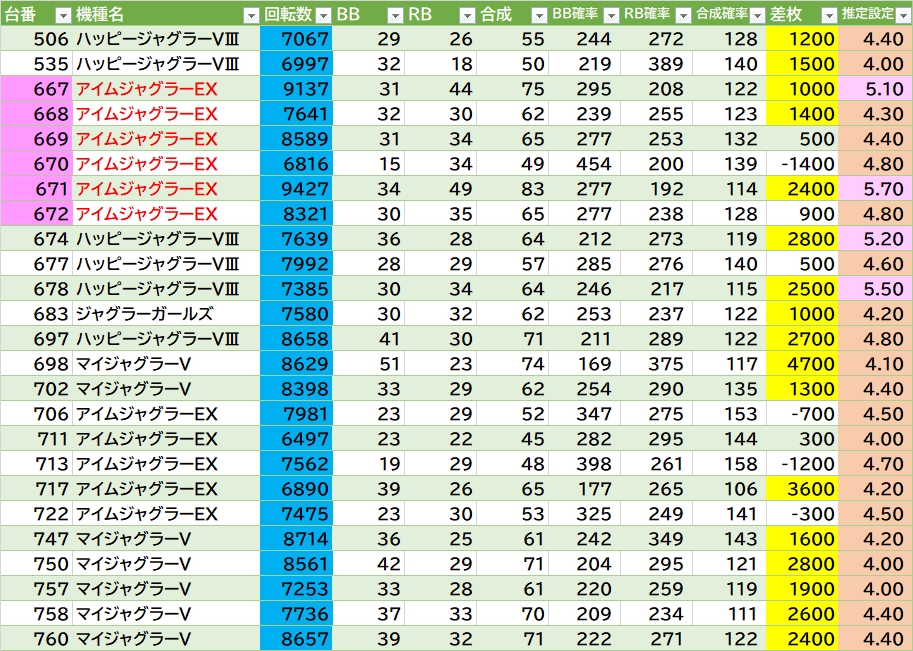Select the RB確率 cell showing 389
Screen dimensions: 913x651
coord(656,64)
